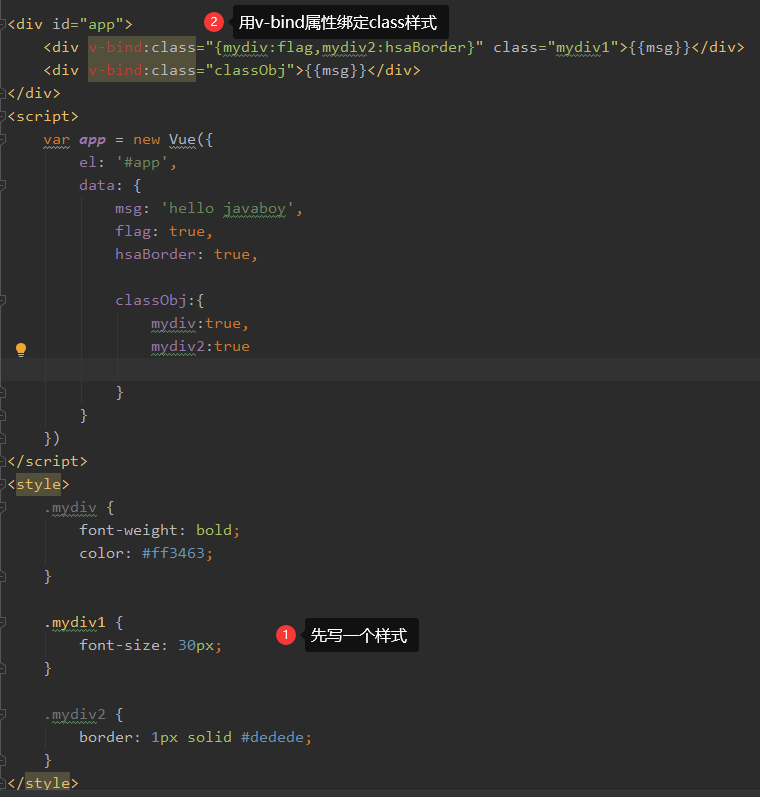This screenshot has width=760, height=797.
Task: Click the '.mydiv' CSS selector
Action: tap(71, 508)
